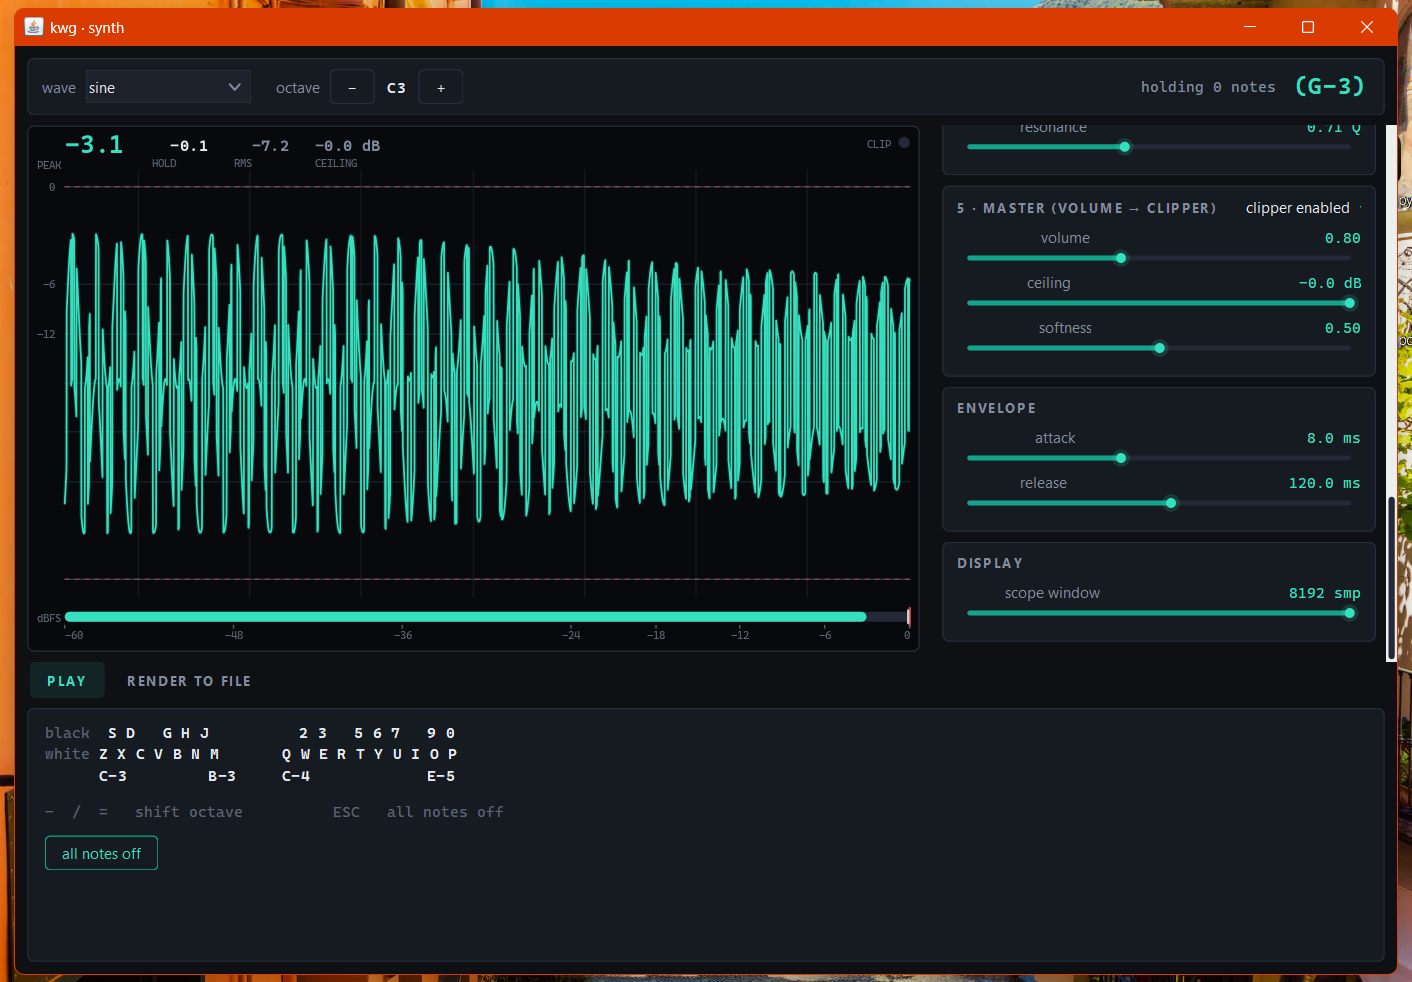Raise the octave with the plus button
The height and width of the screenshot is (982, 1412).
[x=441, y=88]
